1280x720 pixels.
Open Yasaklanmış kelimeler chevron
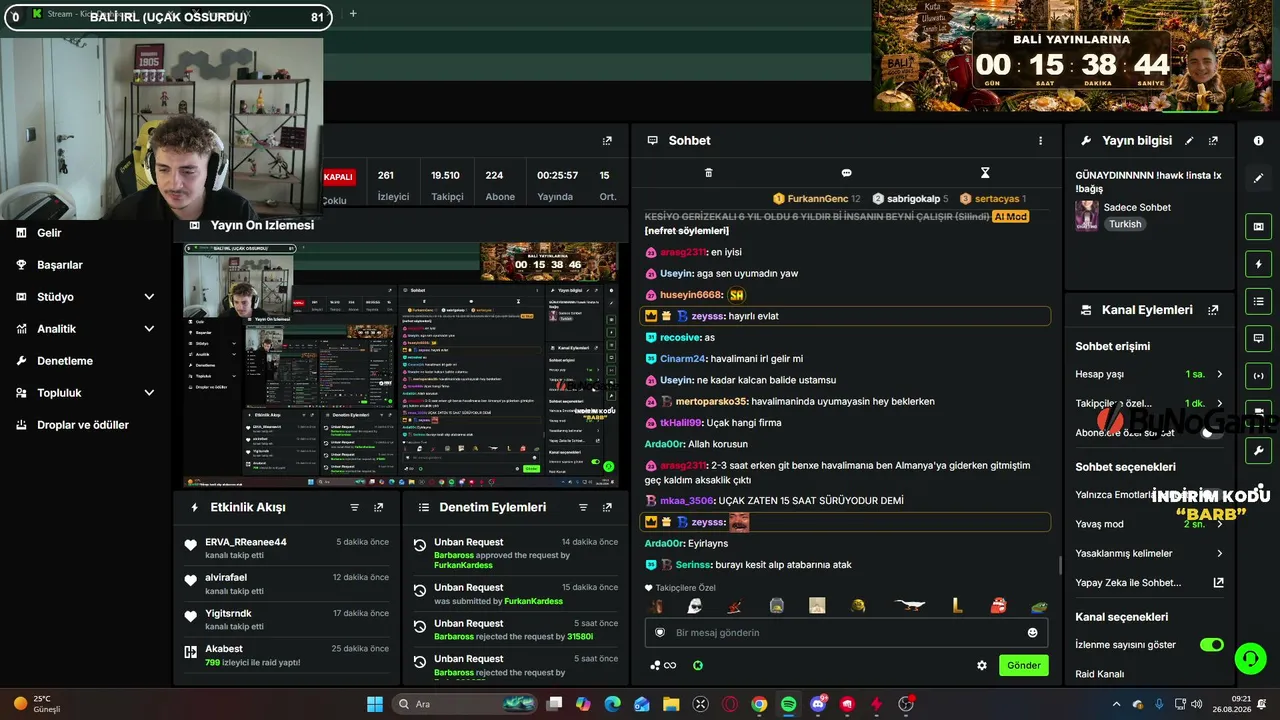[1220, 553]
